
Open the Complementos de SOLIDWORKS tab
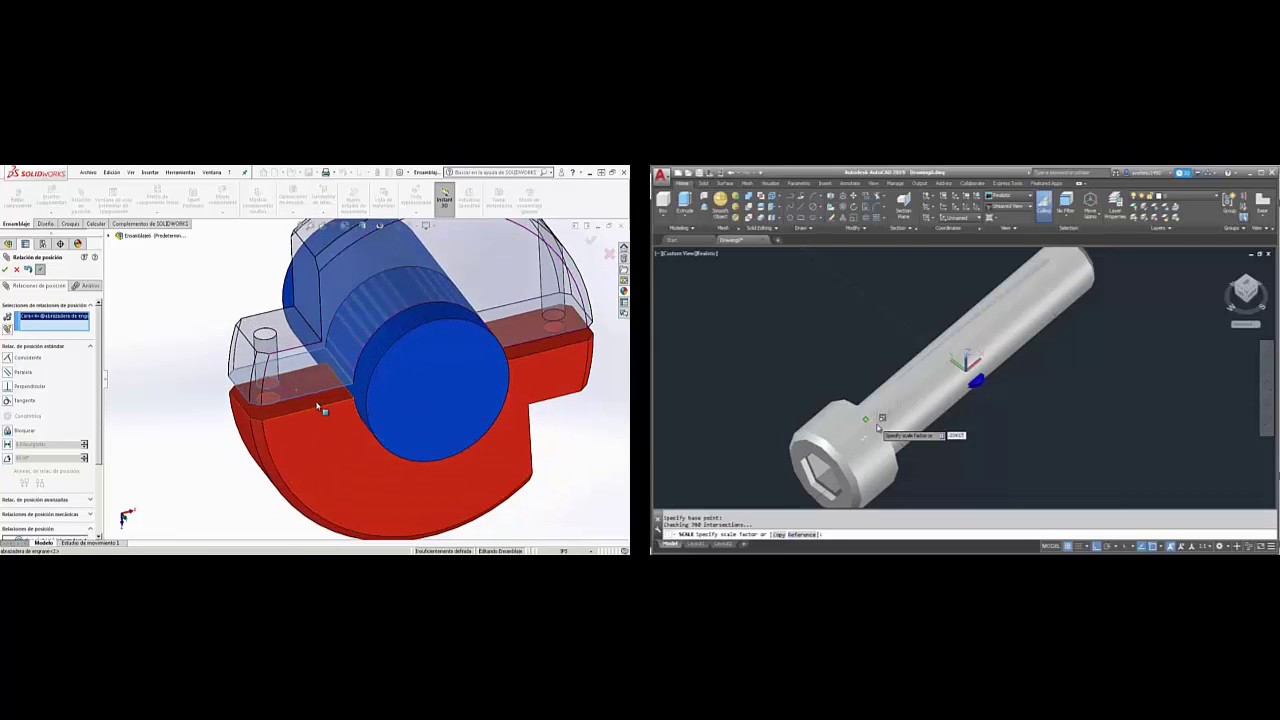[x=150, y=224]
